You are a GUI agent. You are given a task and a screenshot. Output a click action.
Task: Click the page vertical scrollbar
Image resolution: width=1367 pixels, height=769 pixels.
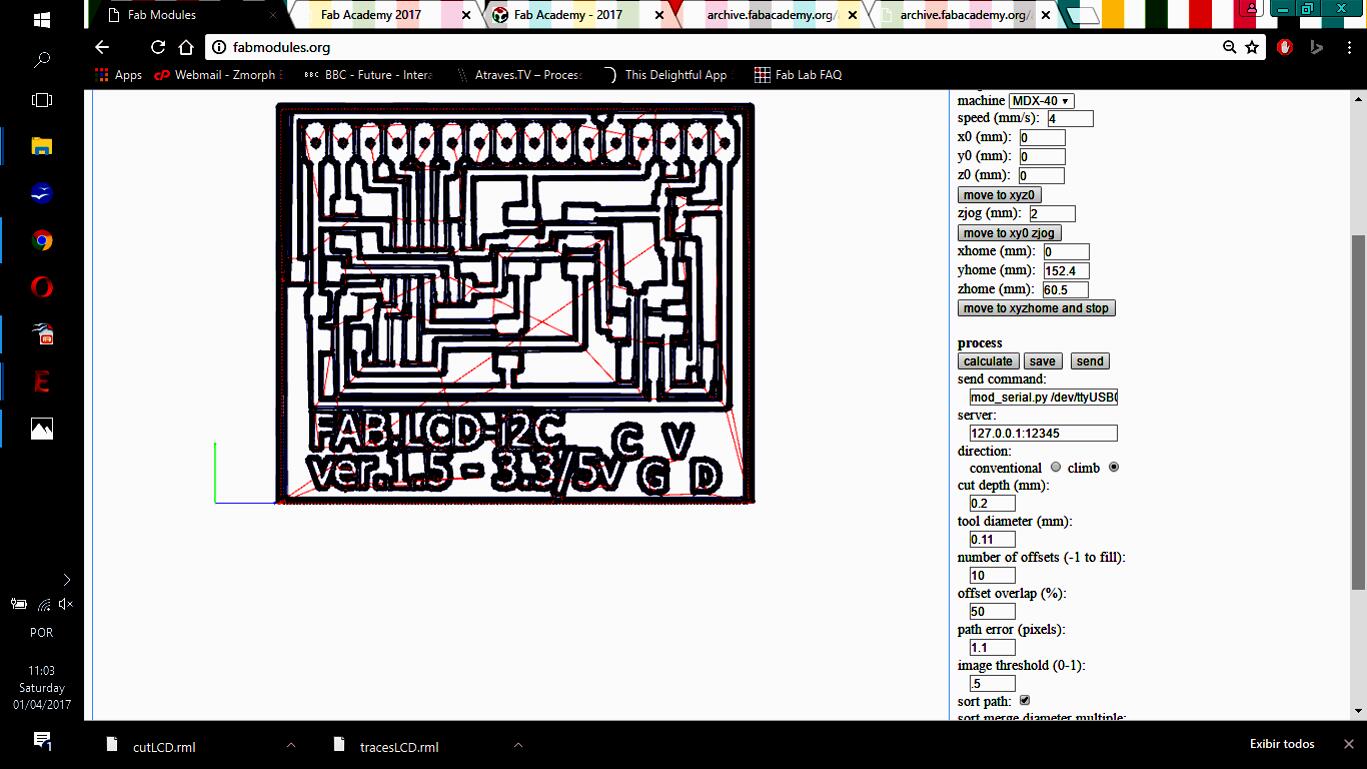[1359, 412]
